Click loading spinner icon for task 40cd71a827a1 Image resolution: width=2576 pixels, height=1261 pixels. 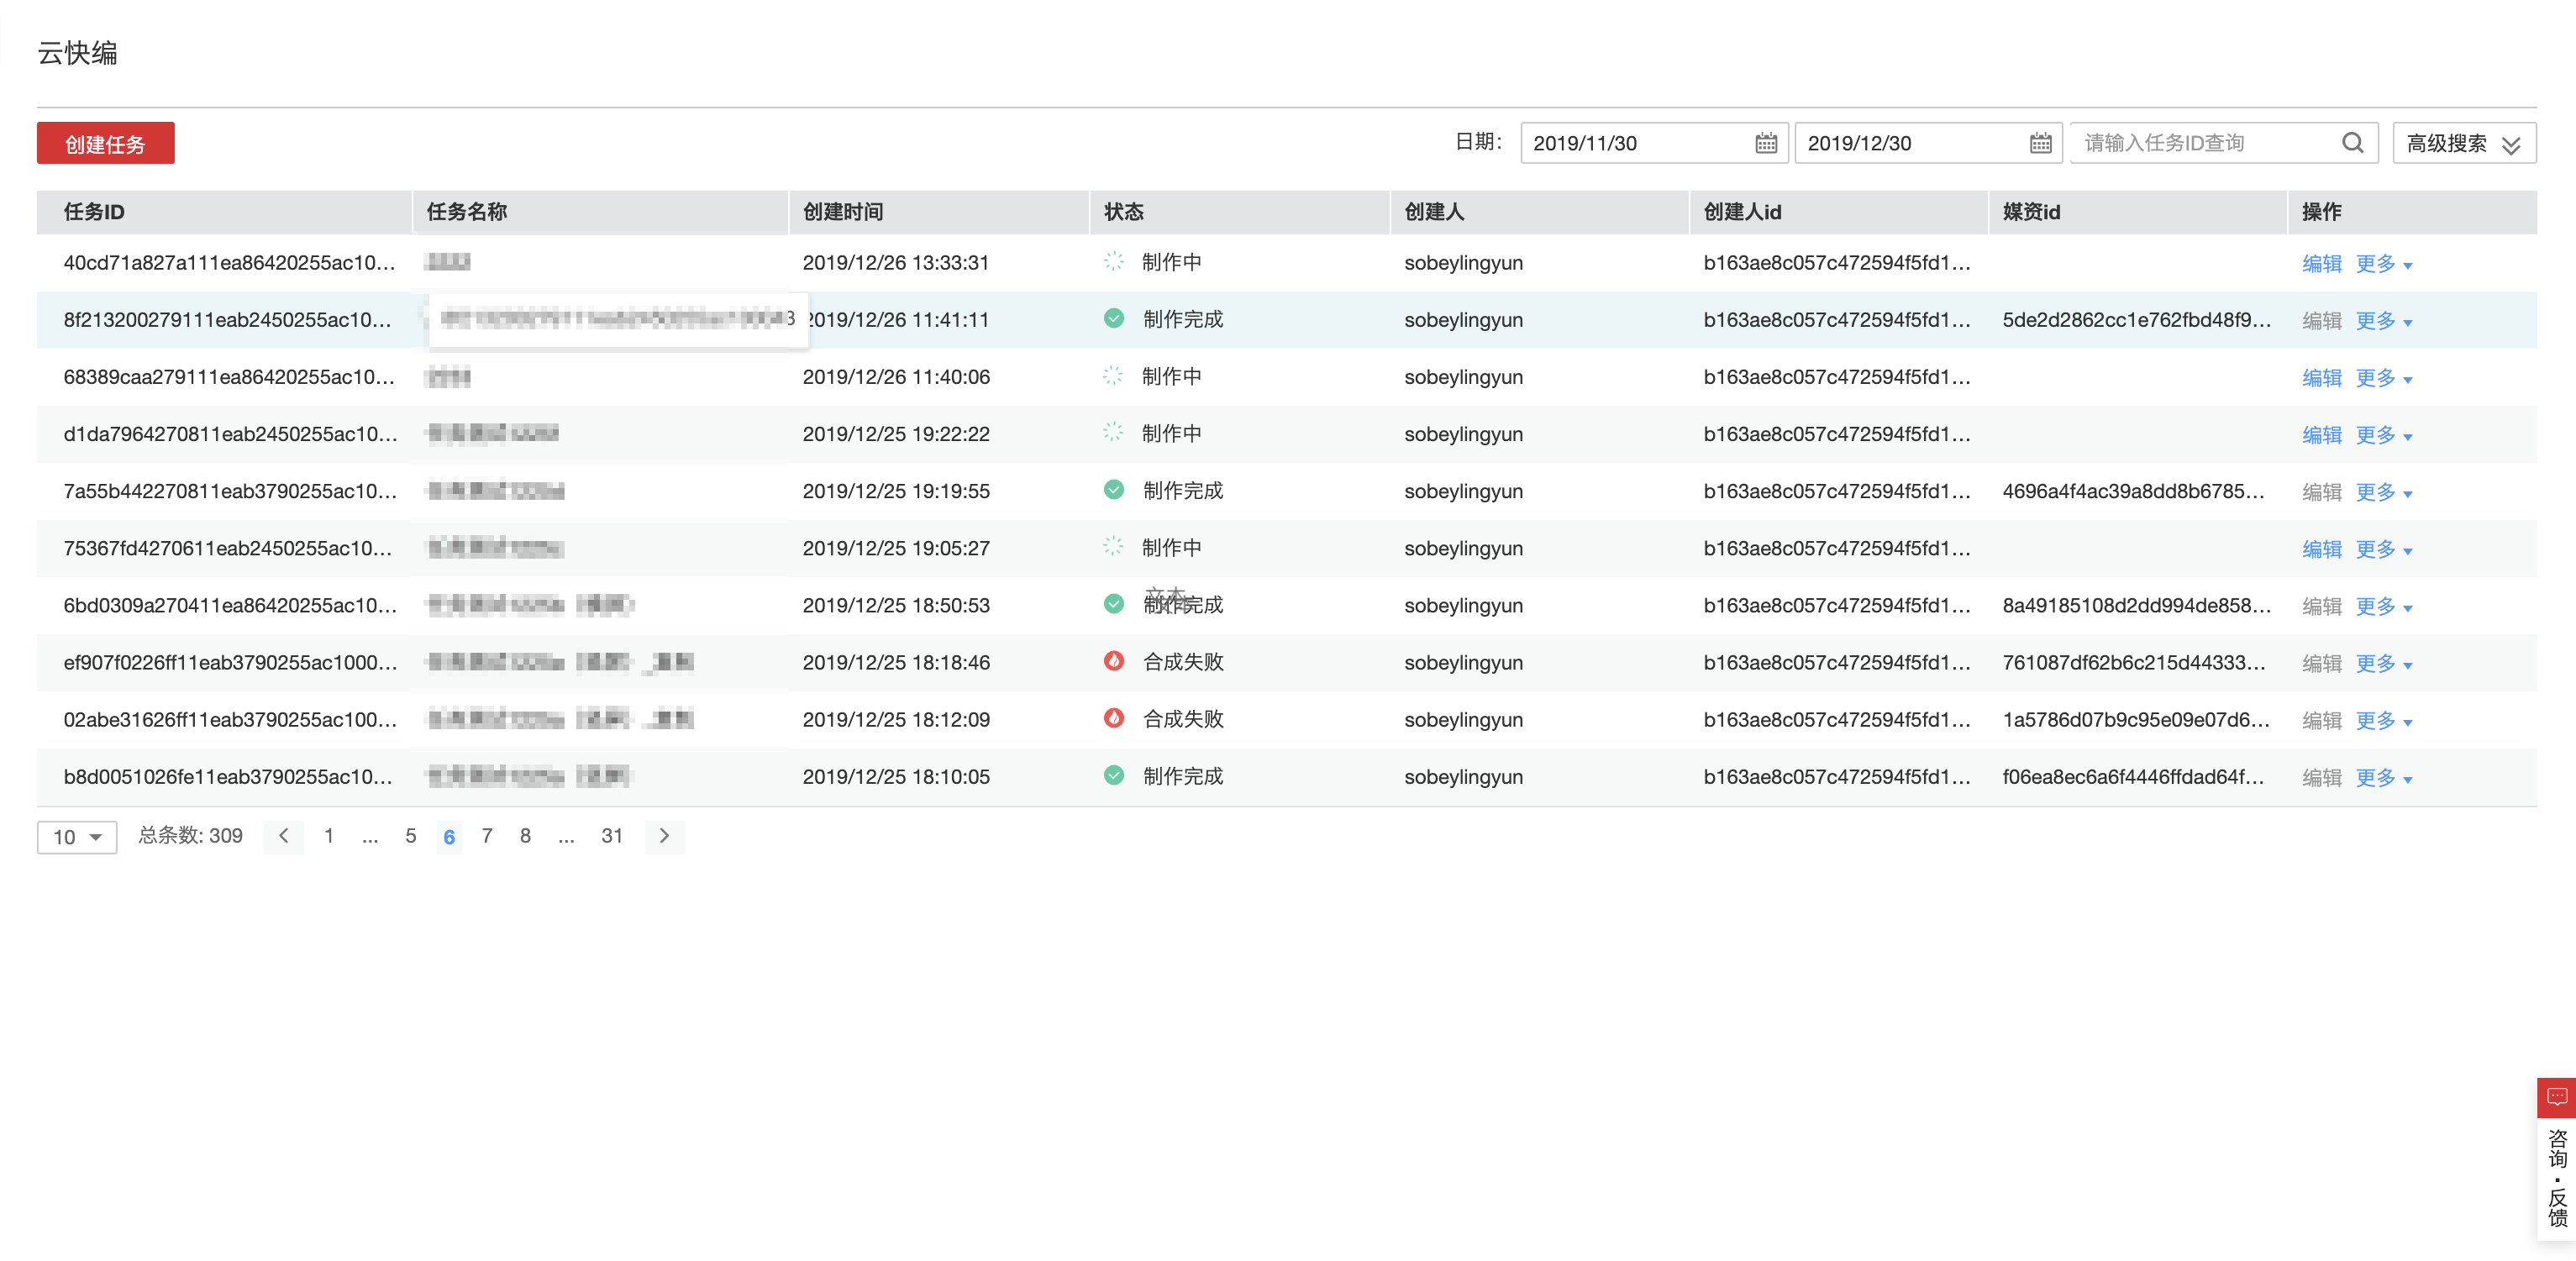click(1113, 262)
